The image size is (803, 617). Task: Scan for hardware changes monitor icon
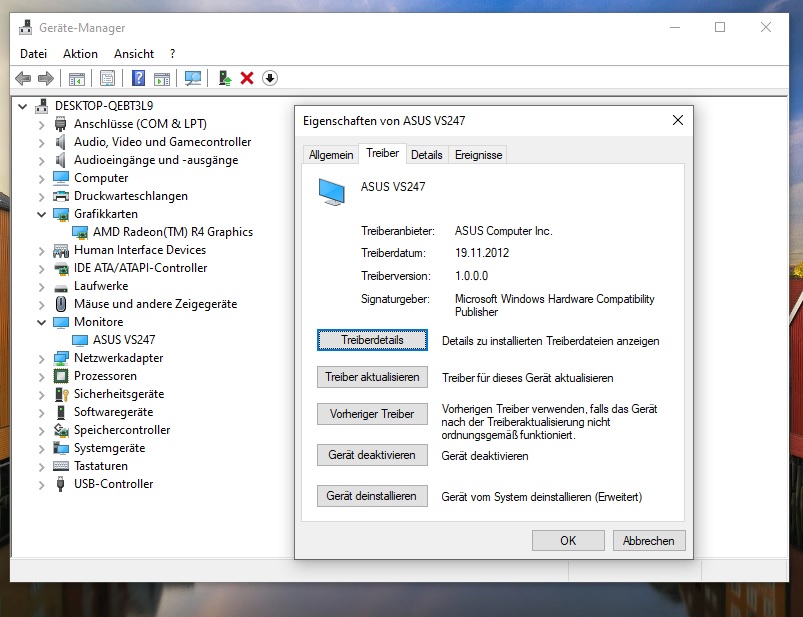pyautogui.click(x=193, y=78)
